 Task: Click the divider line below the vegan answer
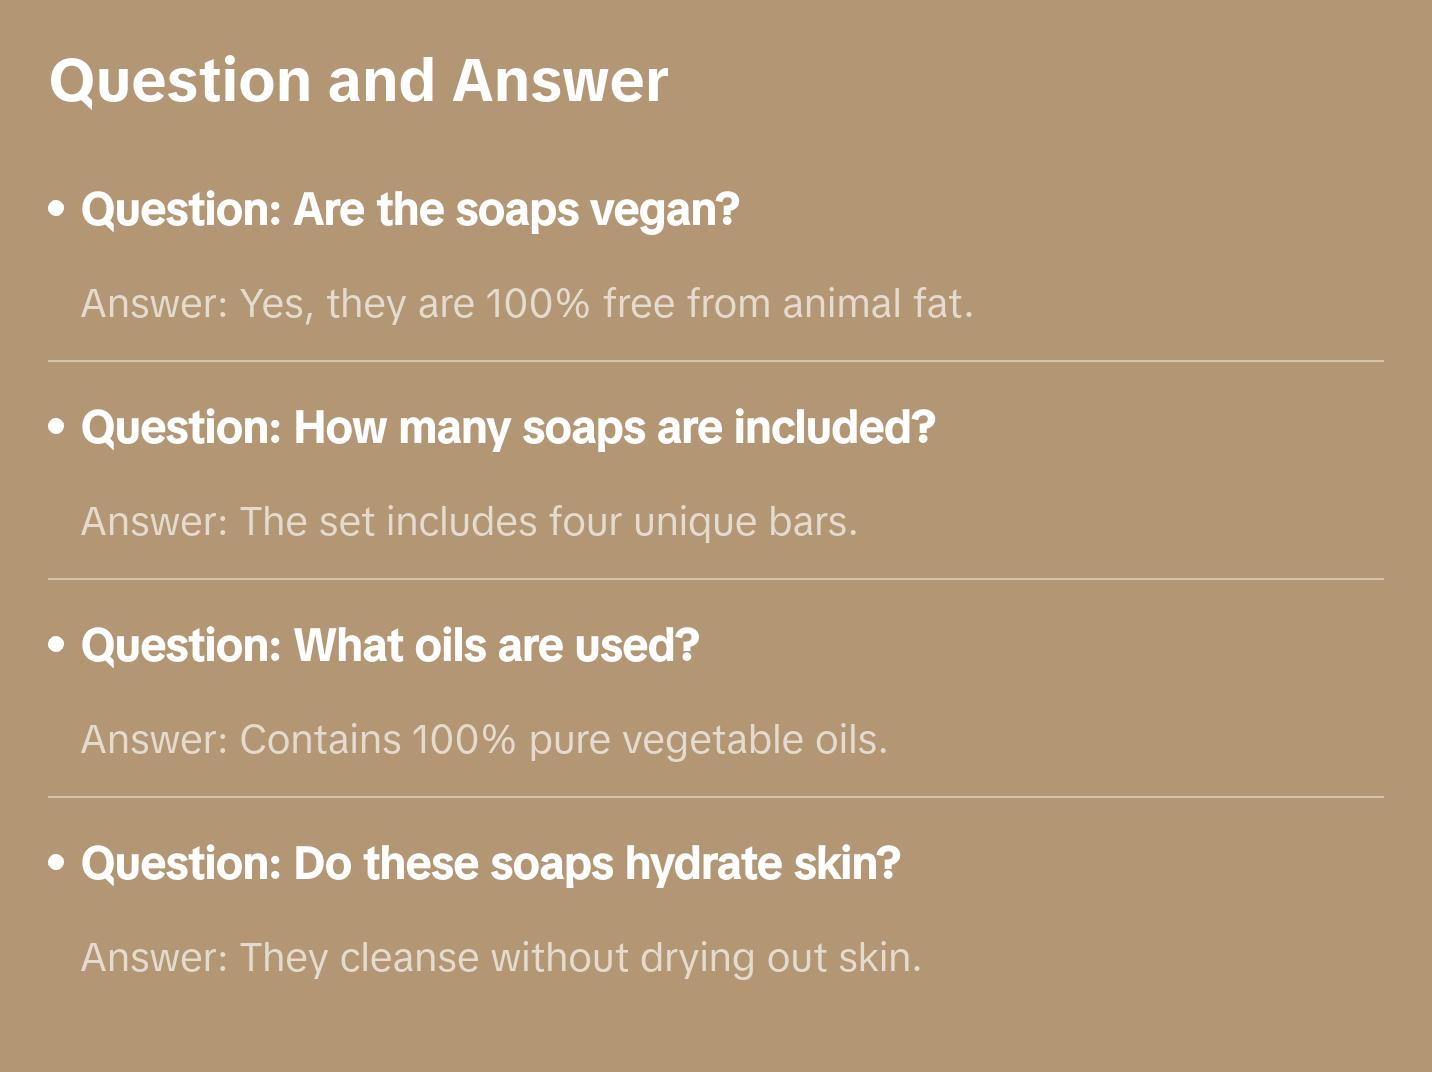pyautogui.click(x=716, y=361)
